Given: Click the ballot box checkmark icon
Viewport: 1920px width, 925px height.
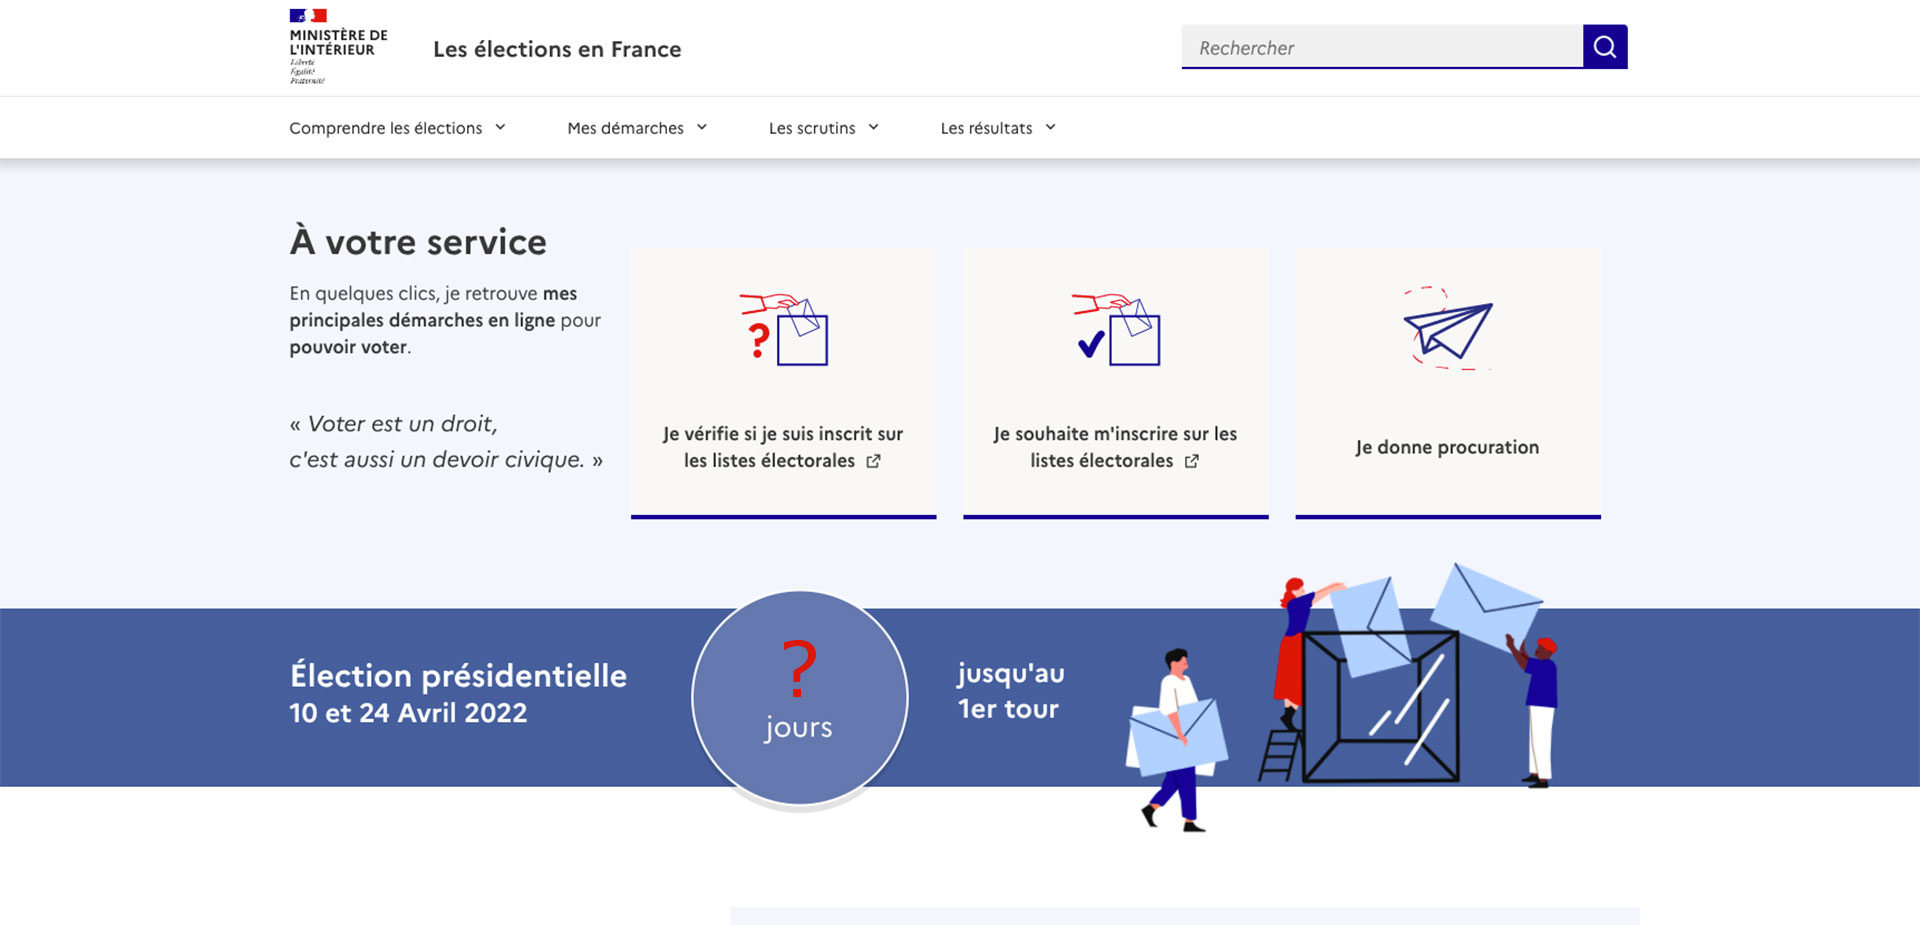Looking at the screenshot, I should click(1116, 330).
